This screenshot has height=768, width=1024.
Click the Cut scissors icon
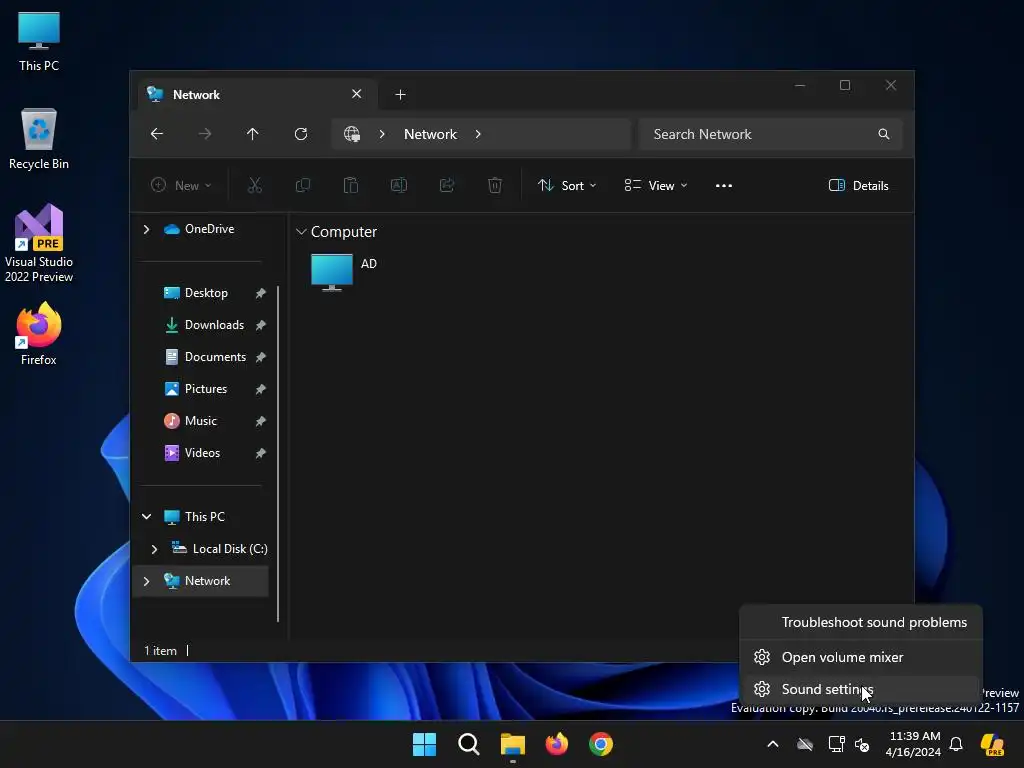coord(255,185)
